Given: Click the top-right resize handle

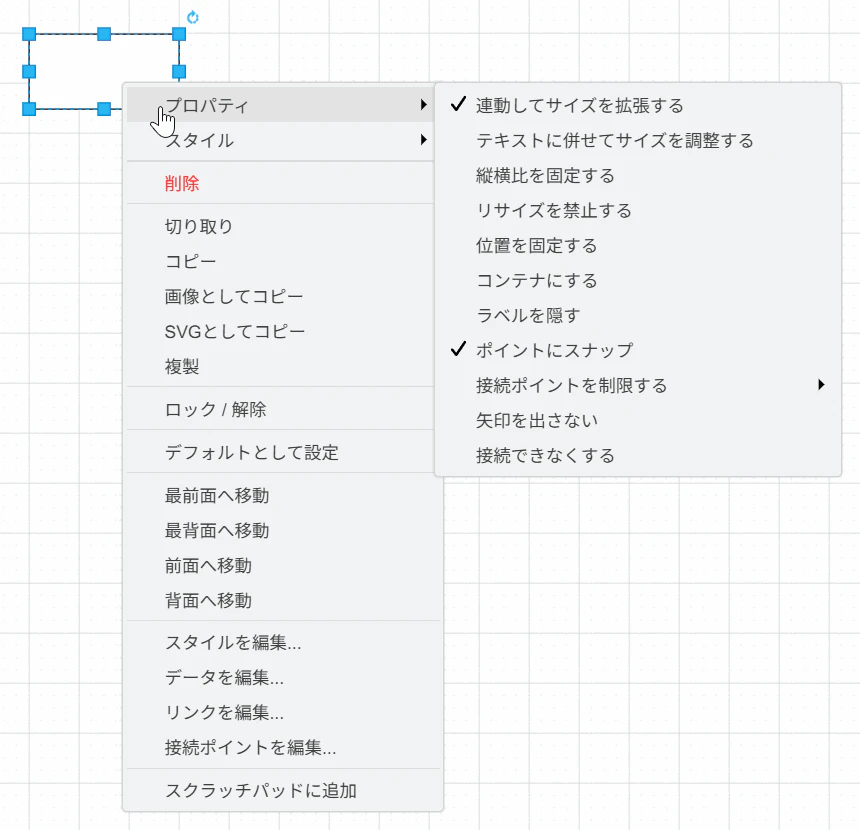Looking at the screenshot, I should [179, 34].
